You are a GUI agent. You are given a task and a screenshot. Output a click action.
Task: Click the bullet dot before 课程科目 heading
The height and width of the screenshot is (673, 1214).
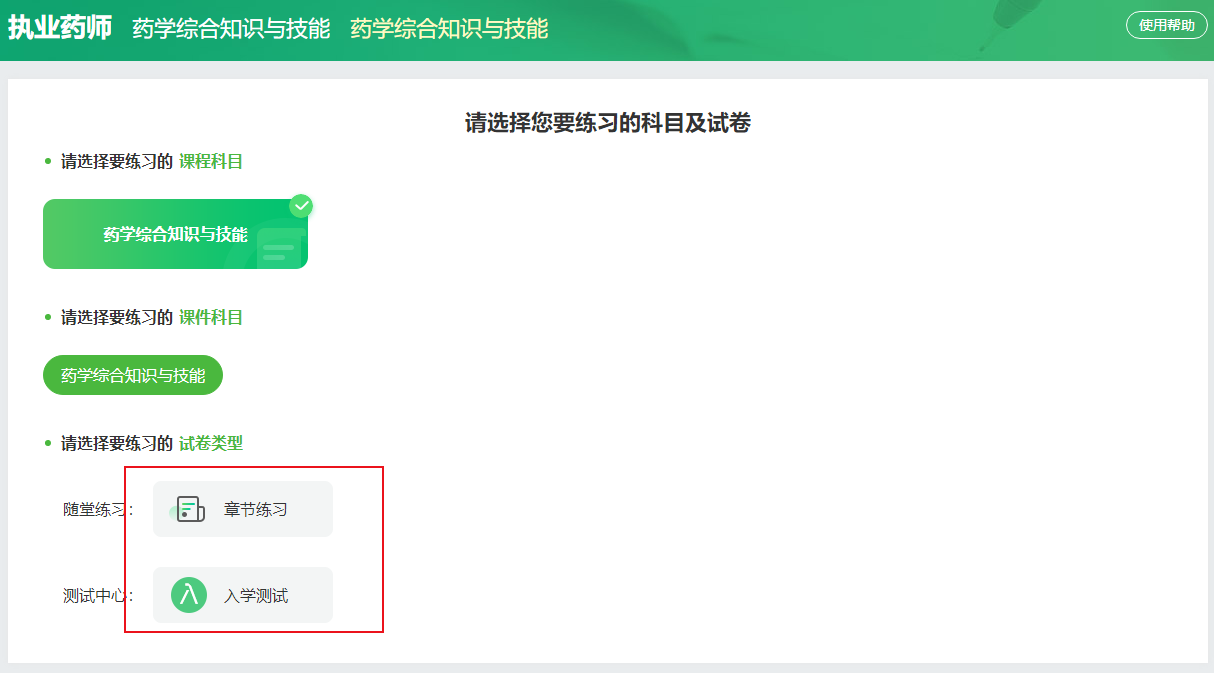point(47,161)
